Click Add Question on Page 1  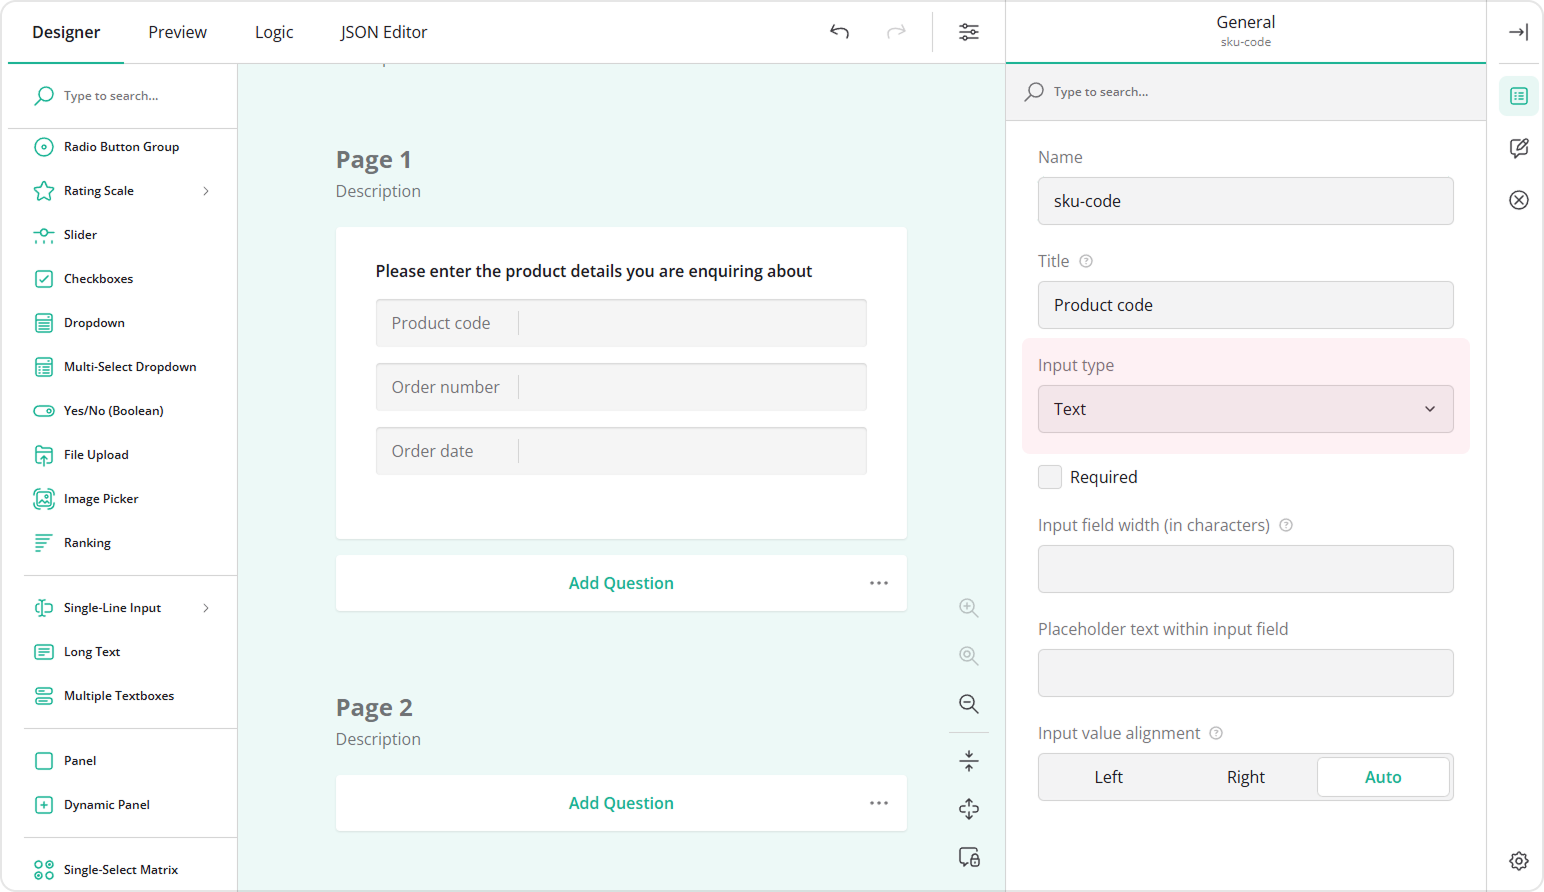[620, 583]
